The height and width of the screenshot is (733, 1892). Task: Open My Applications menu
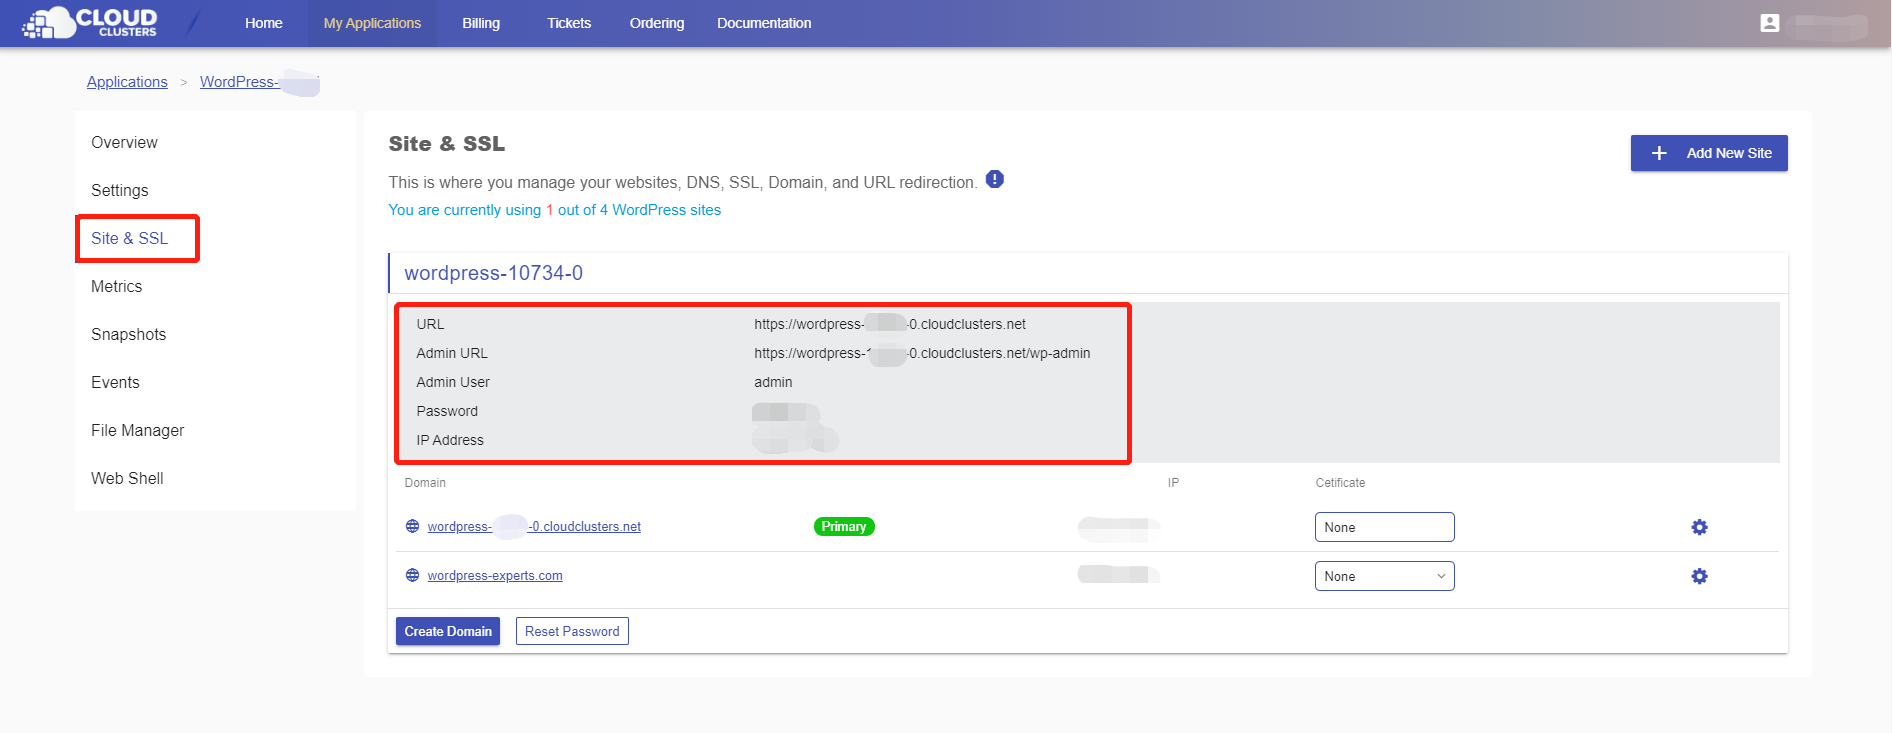[x=372, y=23]
